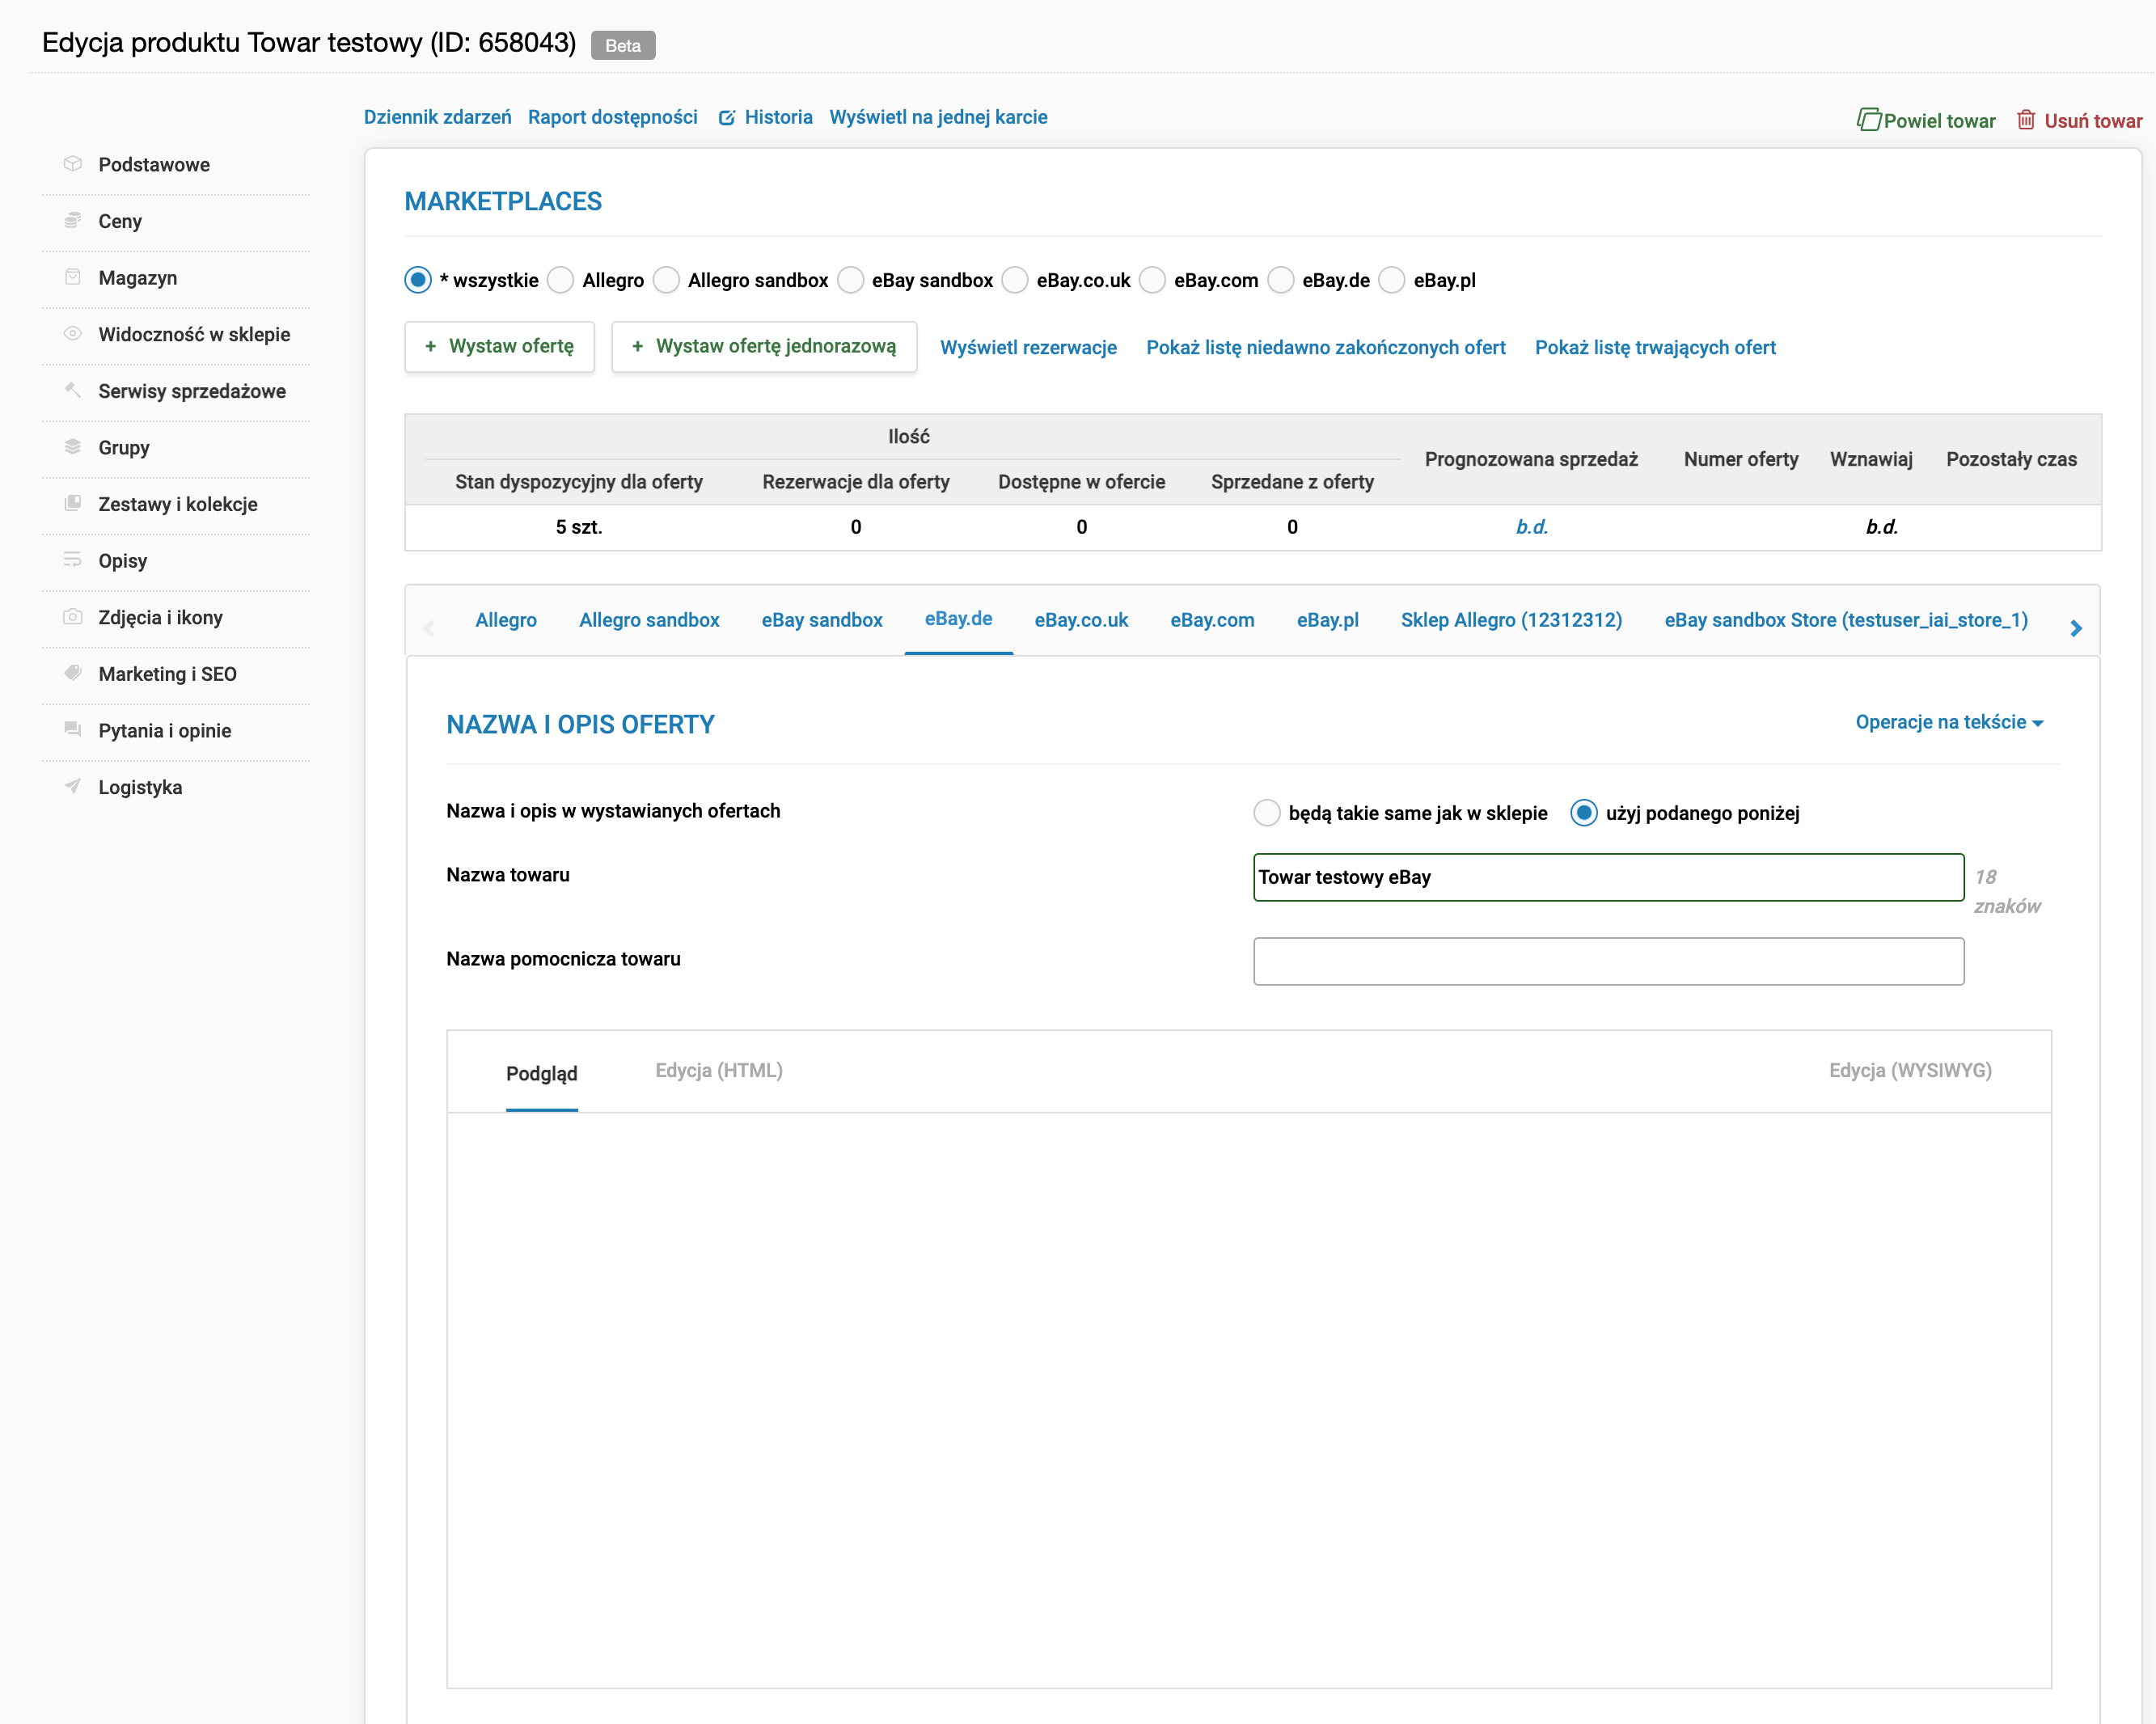Select the eBay sandbox radio button

[x=850, y=280]
